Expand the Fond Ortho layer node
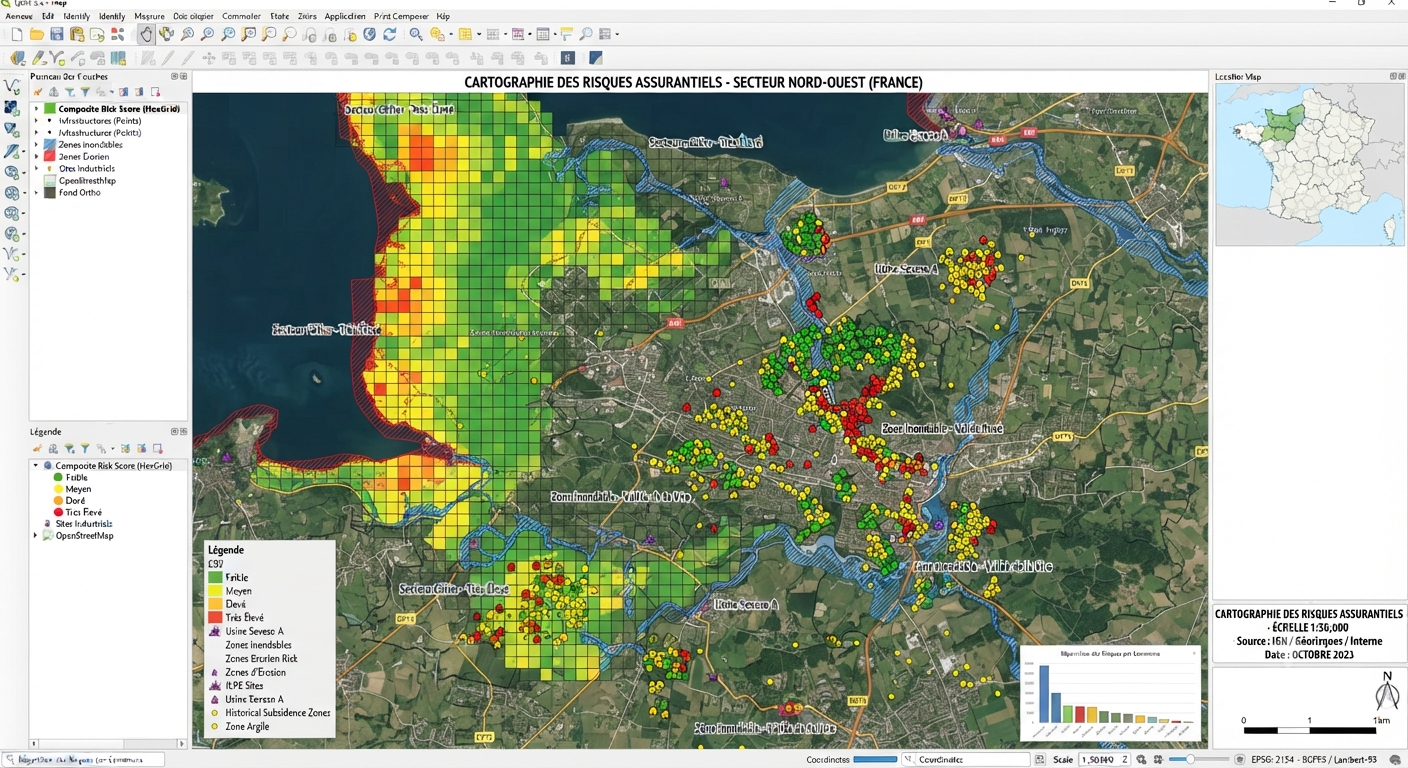The image size is (1408, 768). click(36, 192)
